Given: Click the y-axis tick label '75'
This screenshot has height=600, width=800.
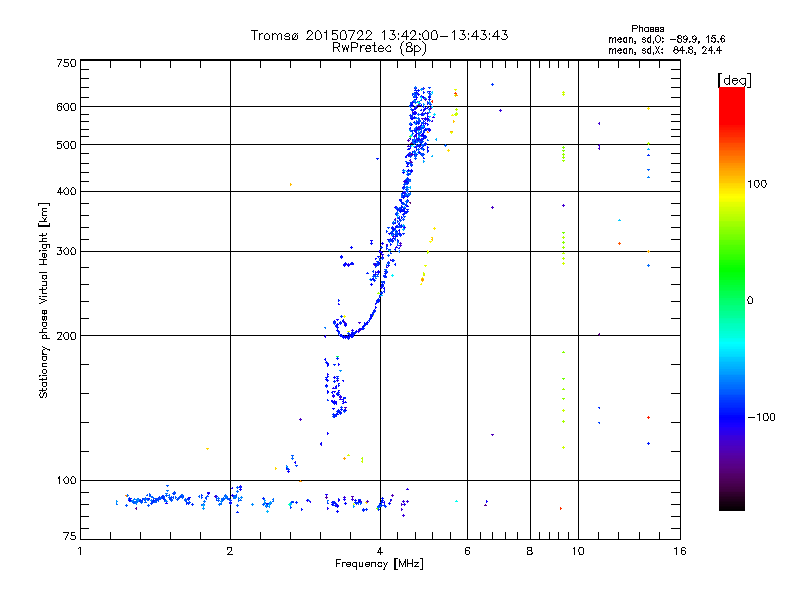Looking at the screenshot, I should (x=70, y=536).
